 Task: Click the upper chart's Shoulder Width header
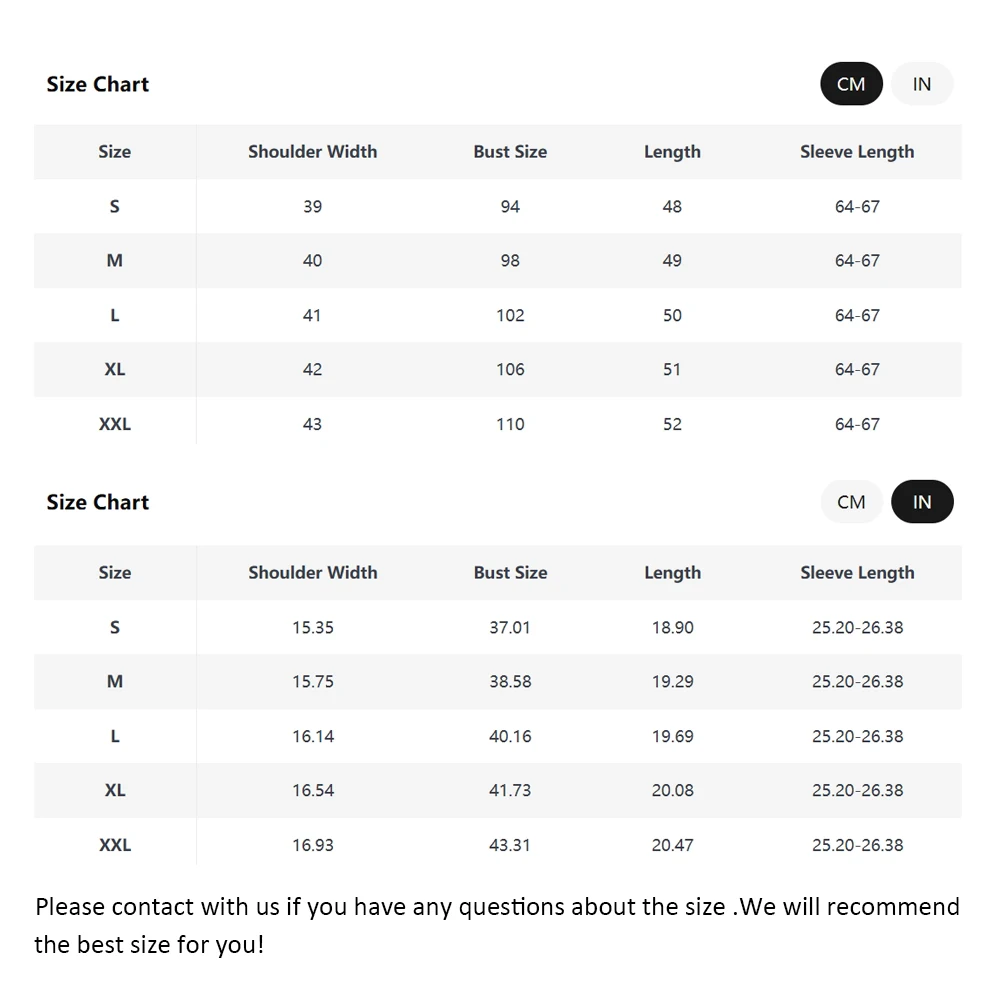point(313,152)
